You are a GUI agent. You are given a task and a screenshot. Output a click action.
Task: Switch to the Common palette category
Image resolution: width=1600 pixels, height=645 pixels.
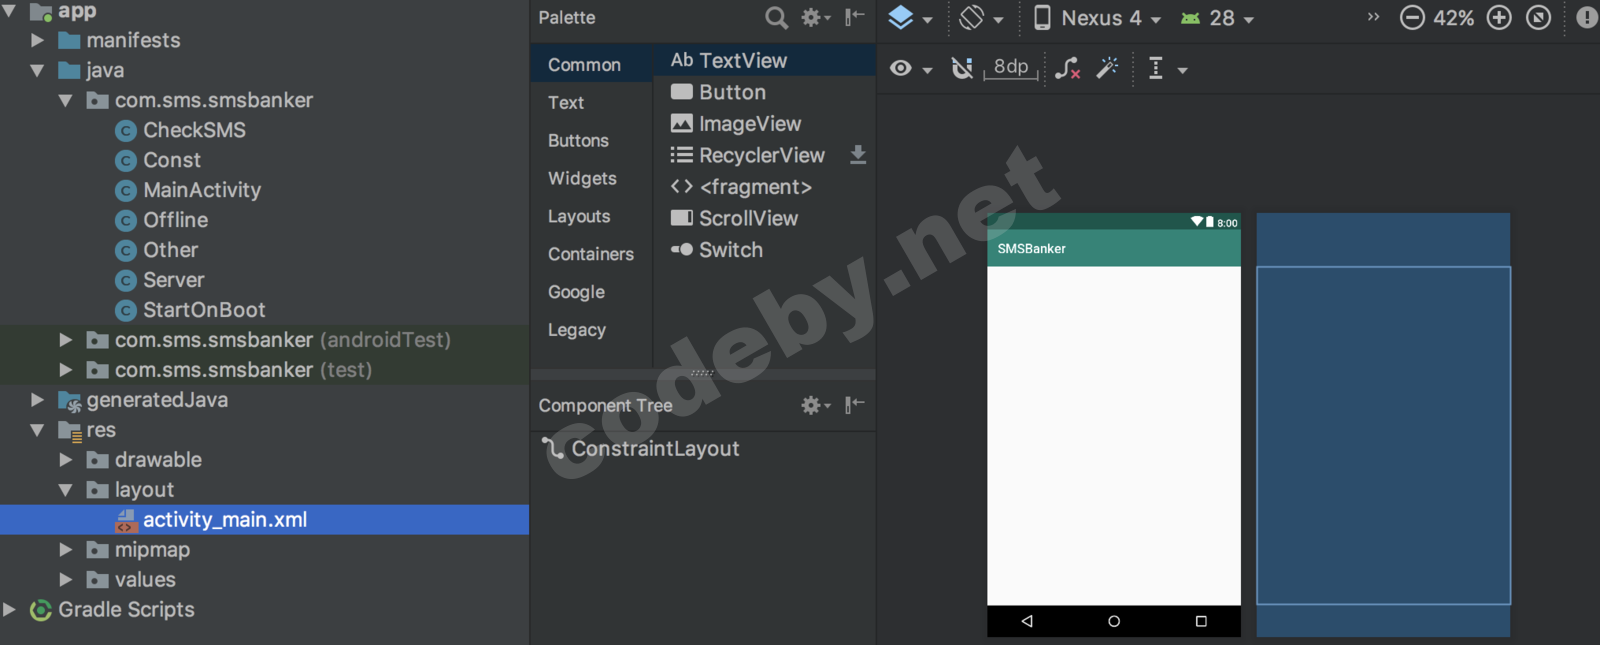pyautogui.click(x=591, y=65)
